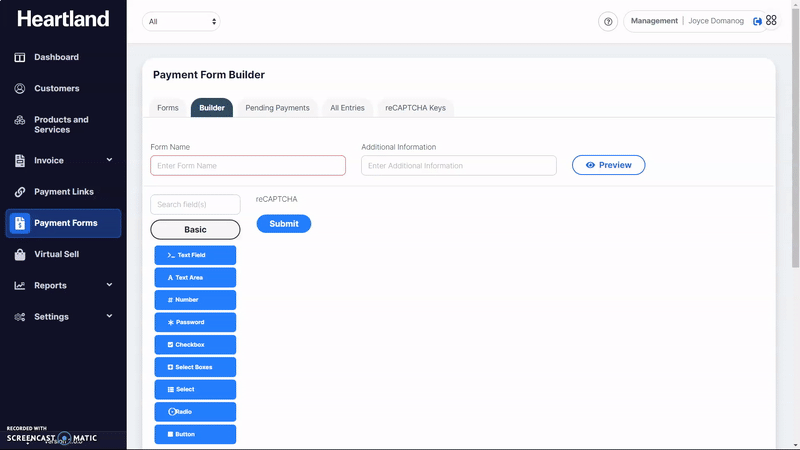The width and height of the screenshot is (800, 450).
Task: Open the four-squares apps grid icon
Action: 771,21
